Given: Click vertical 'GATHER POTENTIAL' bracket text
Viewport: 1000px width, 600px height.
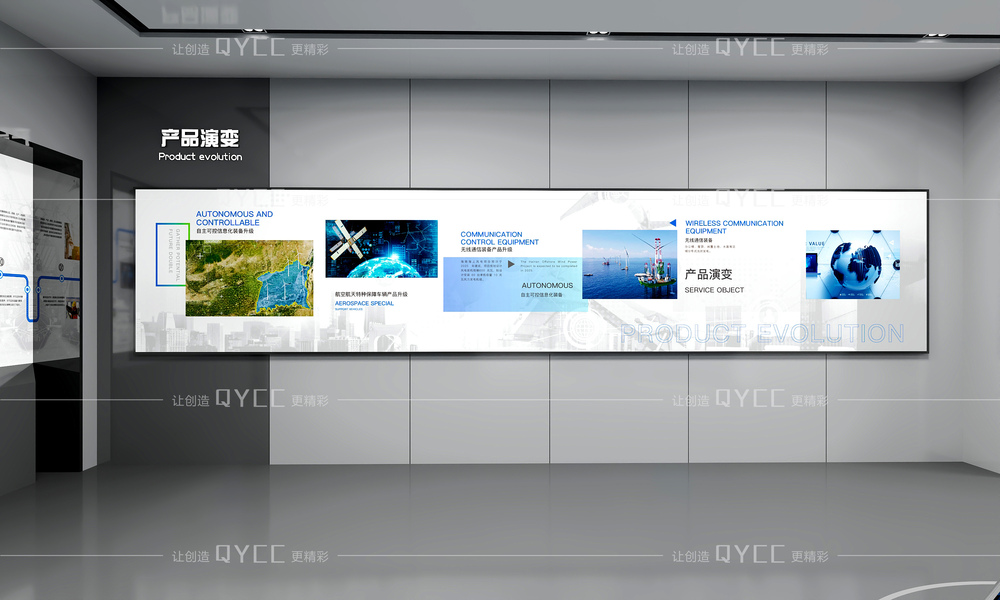Looking at the screenshot, I should [178, 254].
